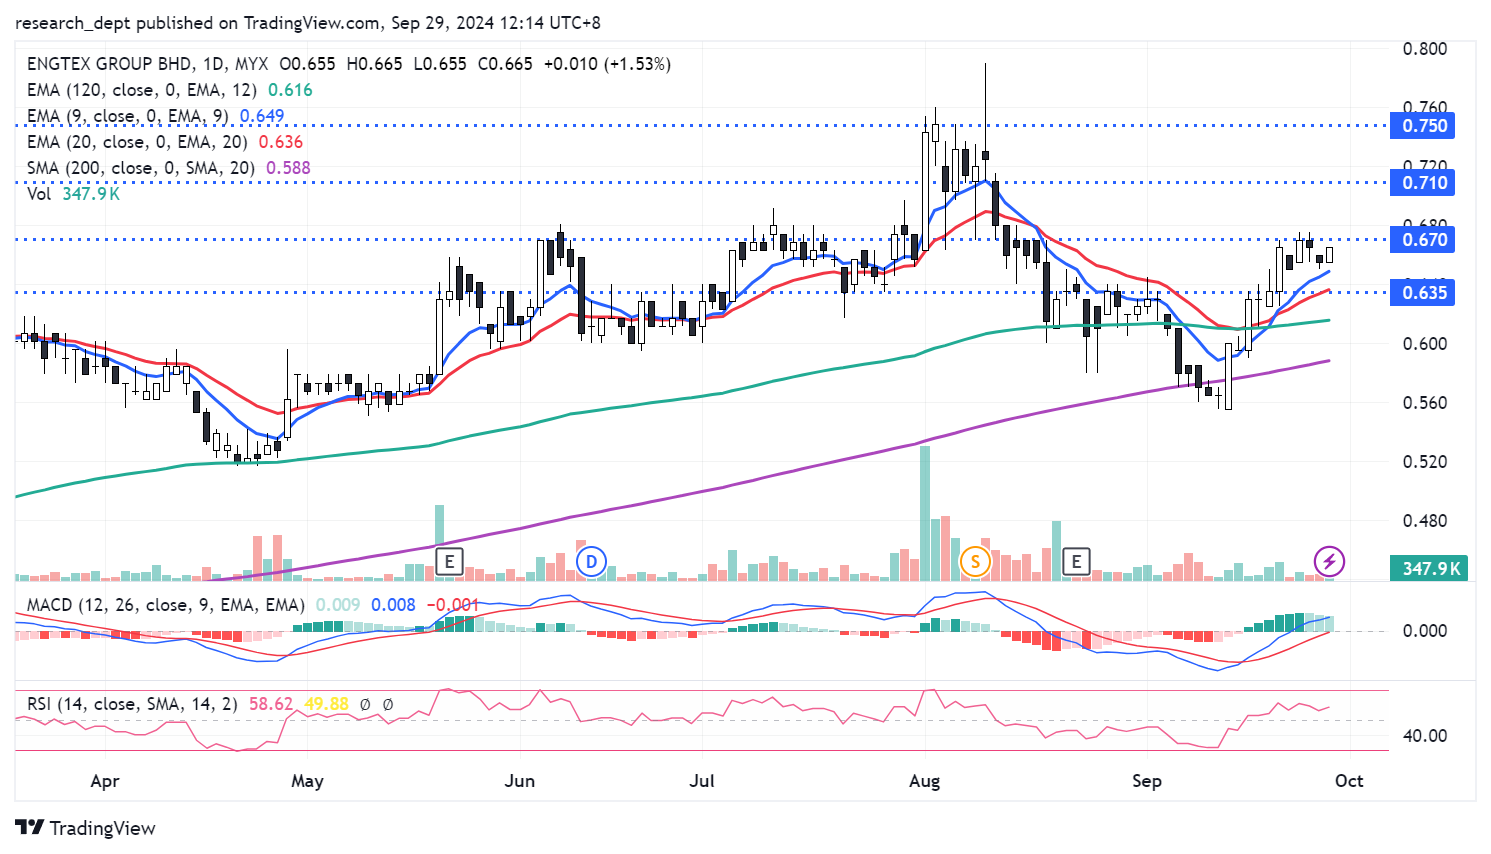
Task: Click the Aug label on time axis
Action: pyautogui.click(x=924, y=781)
